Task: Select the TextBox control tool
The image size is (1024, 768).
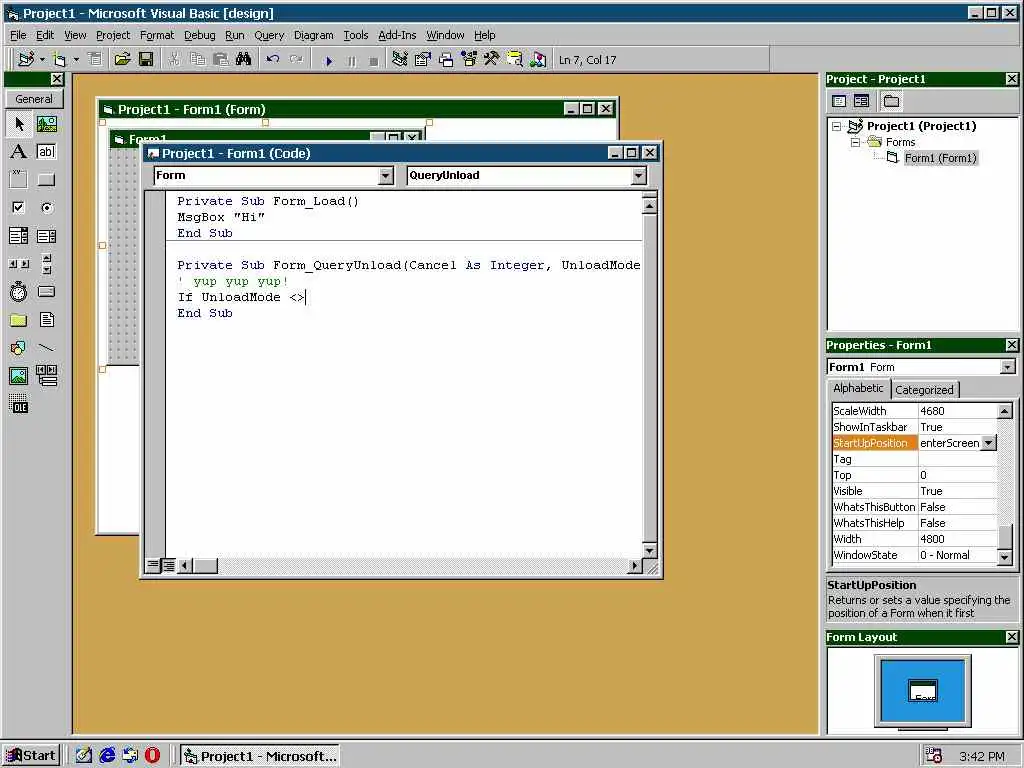Action: point(46,152)
